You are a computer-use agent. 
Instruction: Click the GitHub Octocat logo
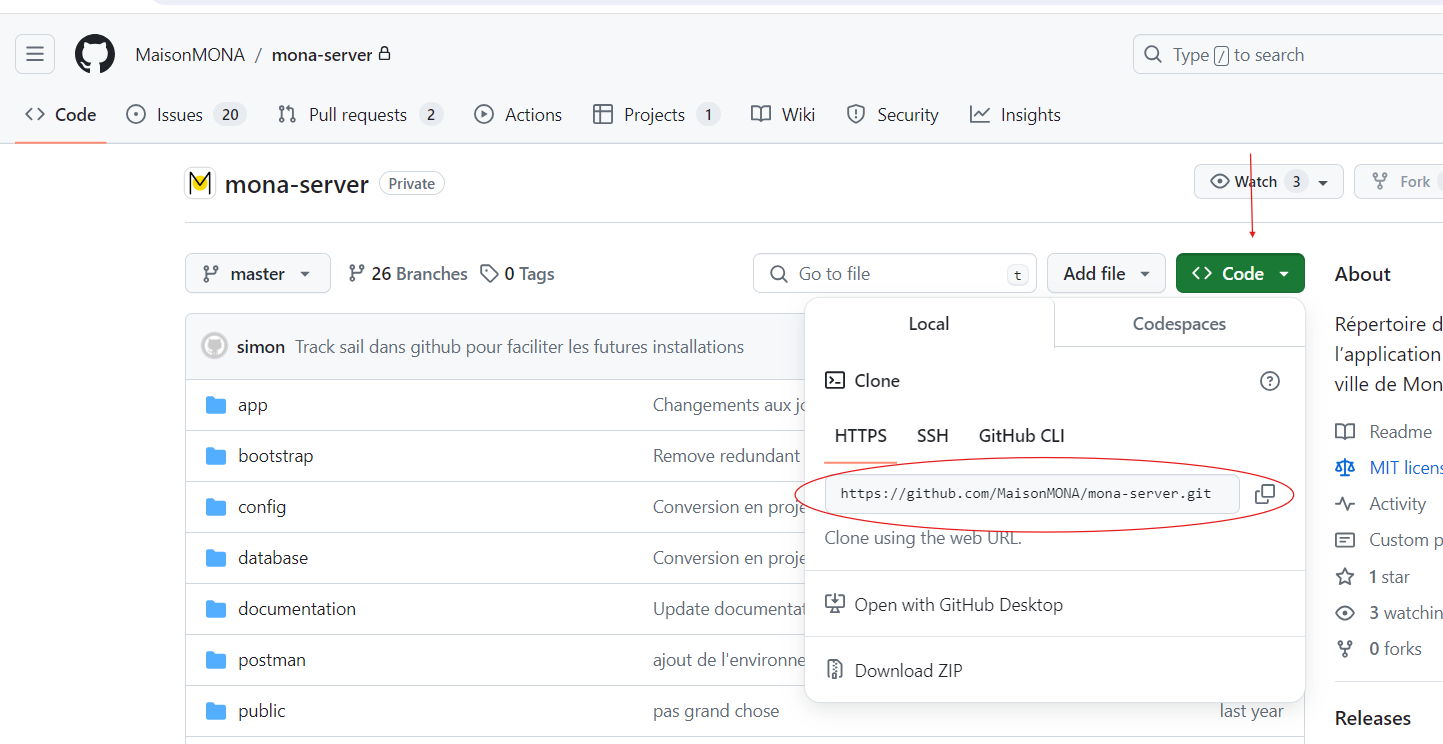95,54
